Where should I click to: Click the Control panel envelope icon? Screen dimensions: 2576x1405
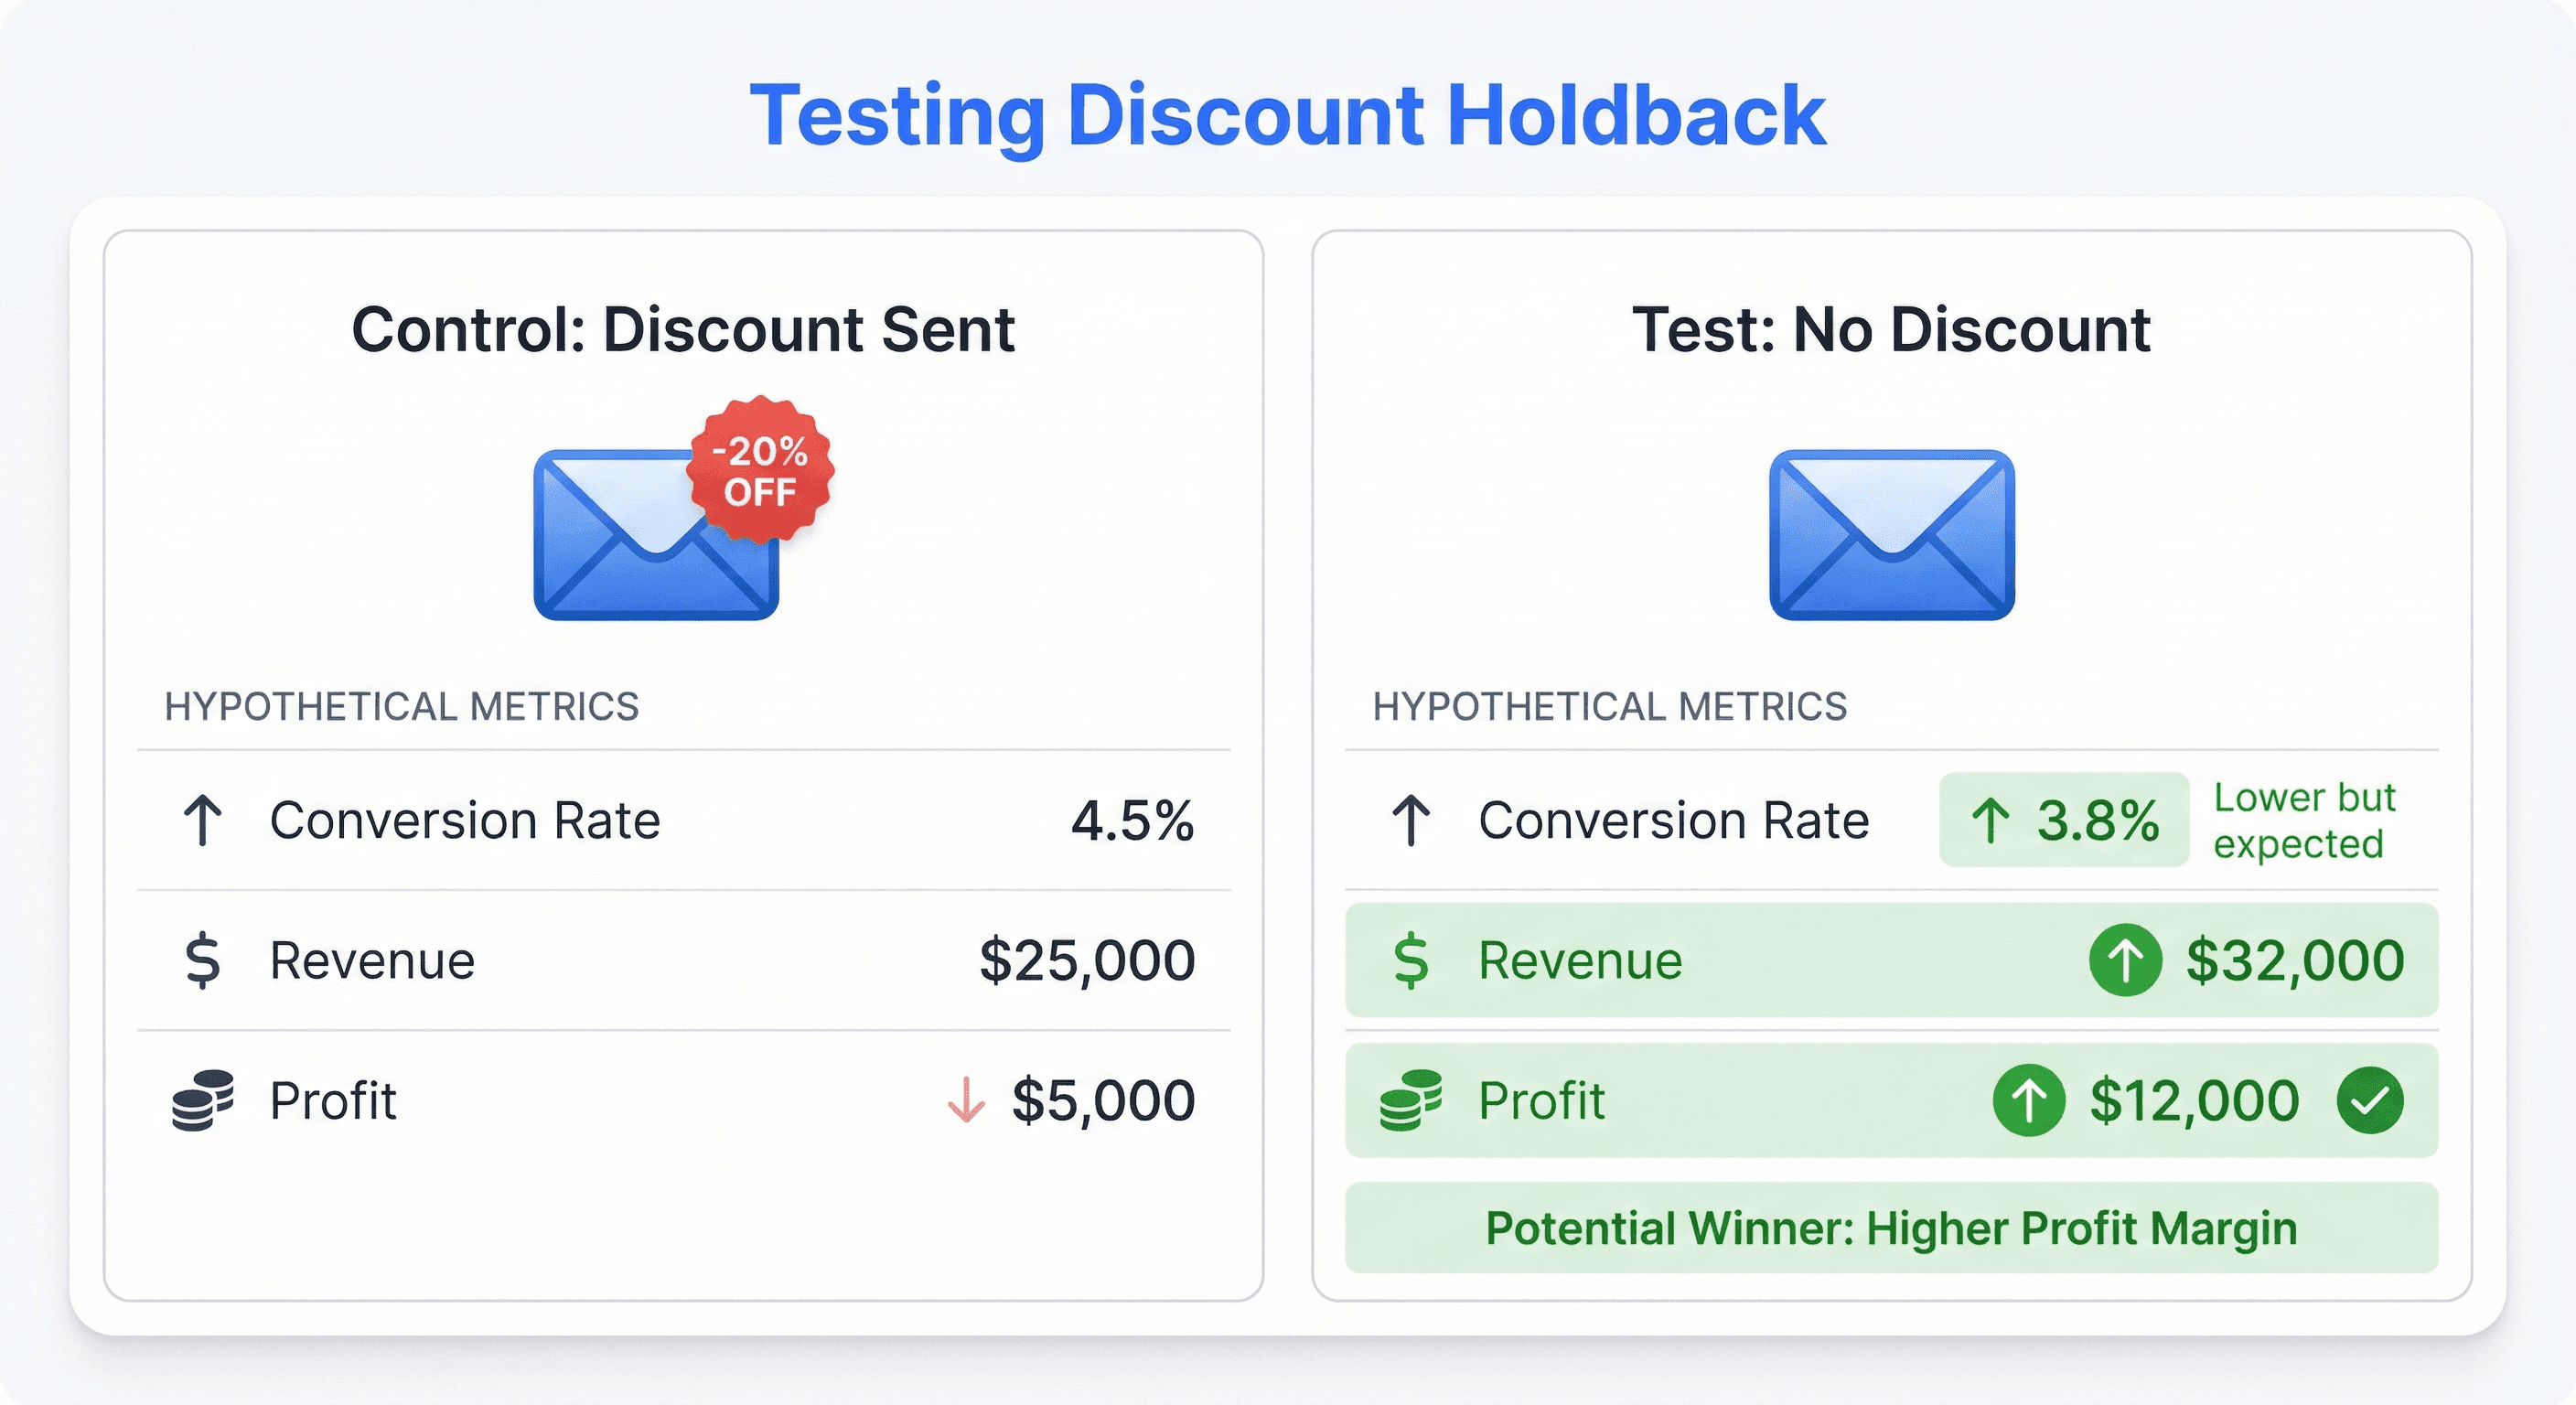[x=655, y=535]
